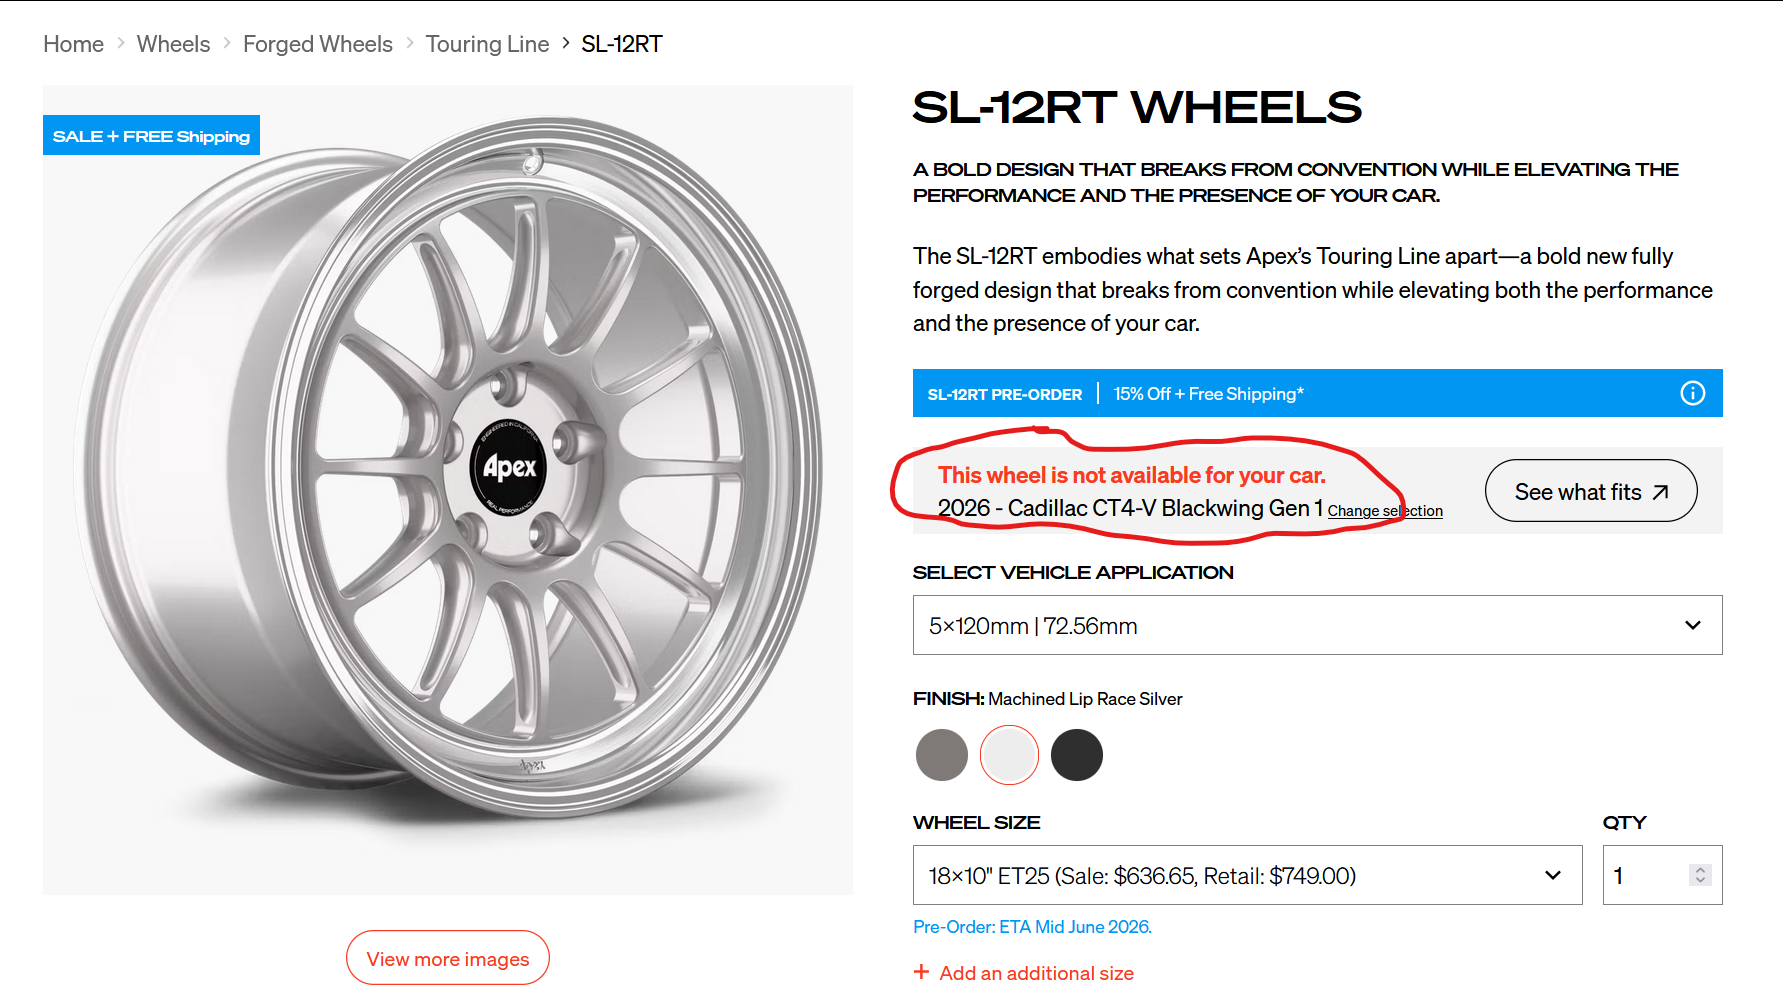1783x991 pixels.
Task: Click Change selection link
Action: [1385, 511]
